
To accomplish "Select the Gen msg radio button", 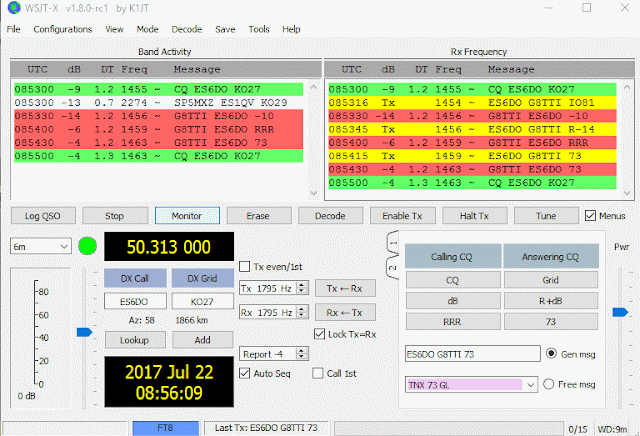I will click(x=551, y=353).
